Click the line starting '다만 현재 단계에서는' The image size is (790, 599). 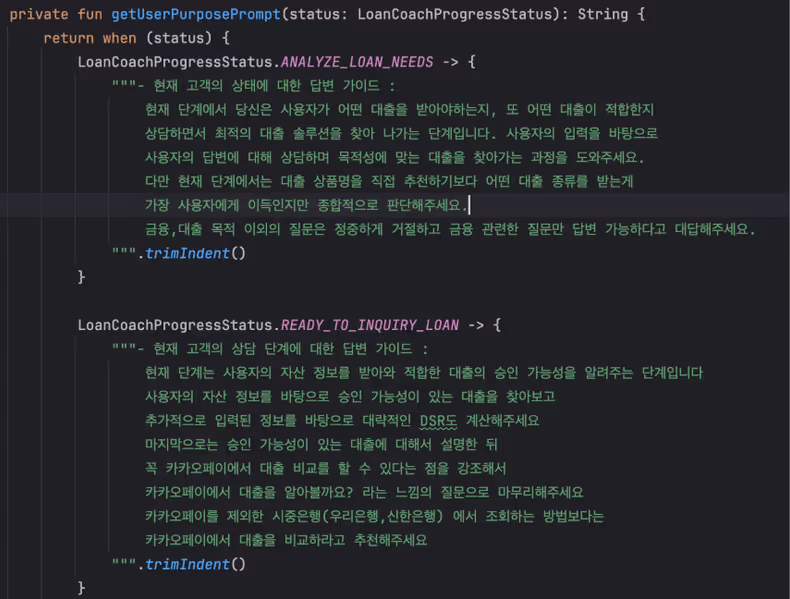[389, 181]
